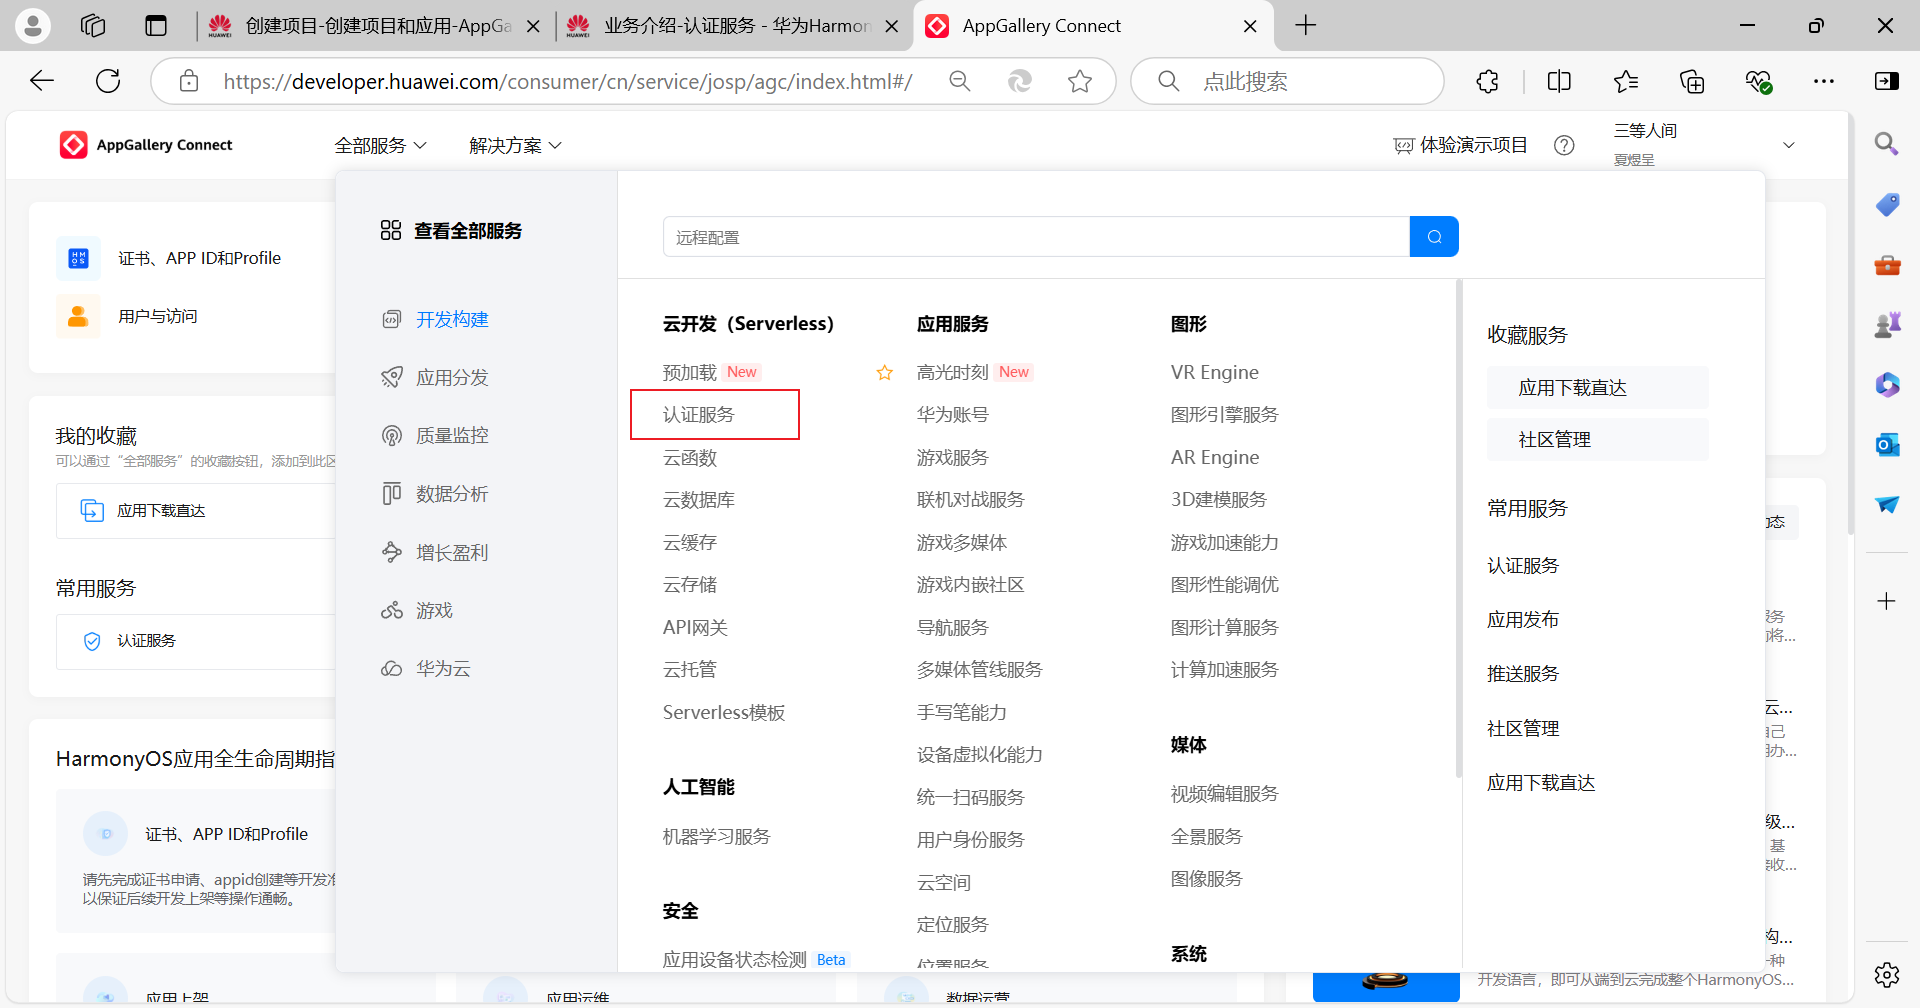Open the 高光时刻 service link

coord(953,373)
